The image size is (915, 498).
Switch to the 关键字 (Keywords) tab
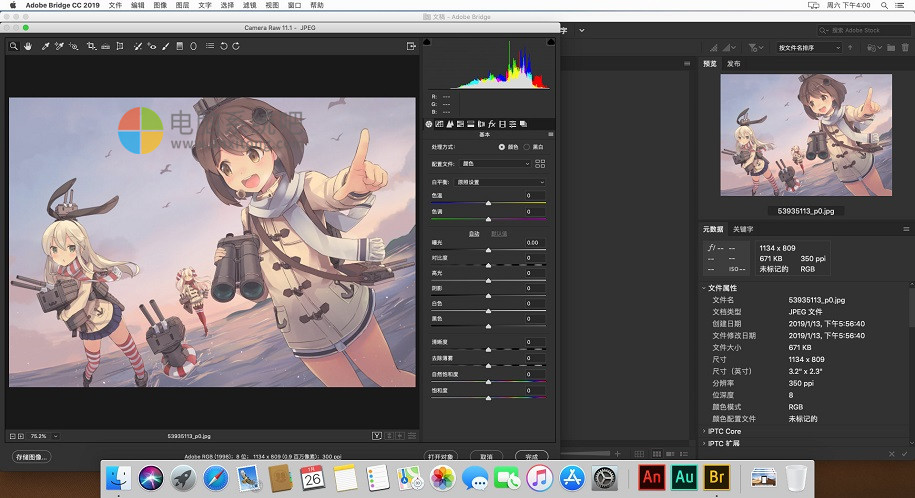coord(743,229)
